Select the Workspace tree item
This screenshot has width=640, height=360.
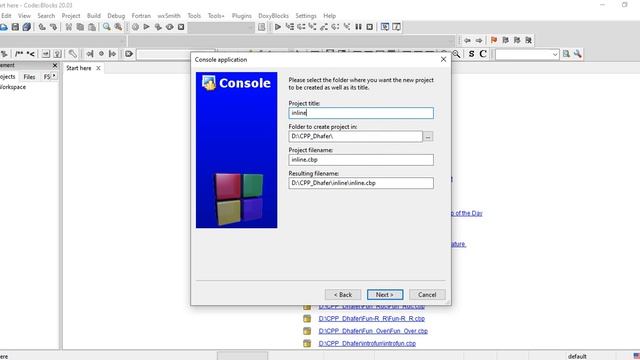(13, 87)
